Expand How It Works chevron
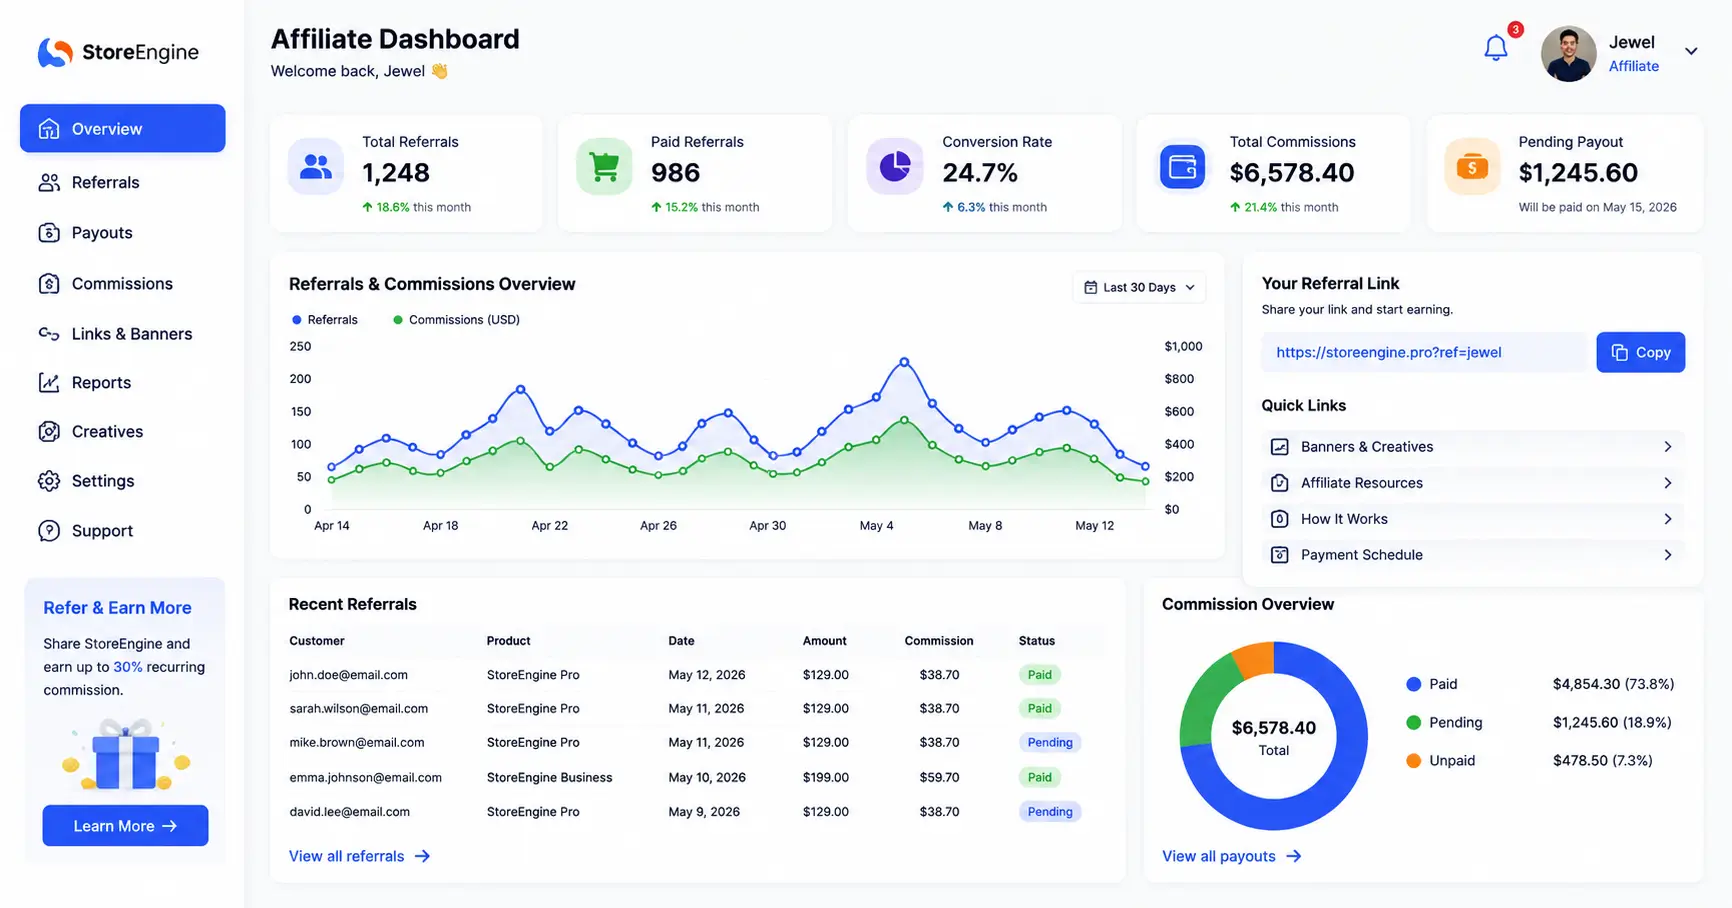The image size is (1732, 908). tap(1667, 519)
